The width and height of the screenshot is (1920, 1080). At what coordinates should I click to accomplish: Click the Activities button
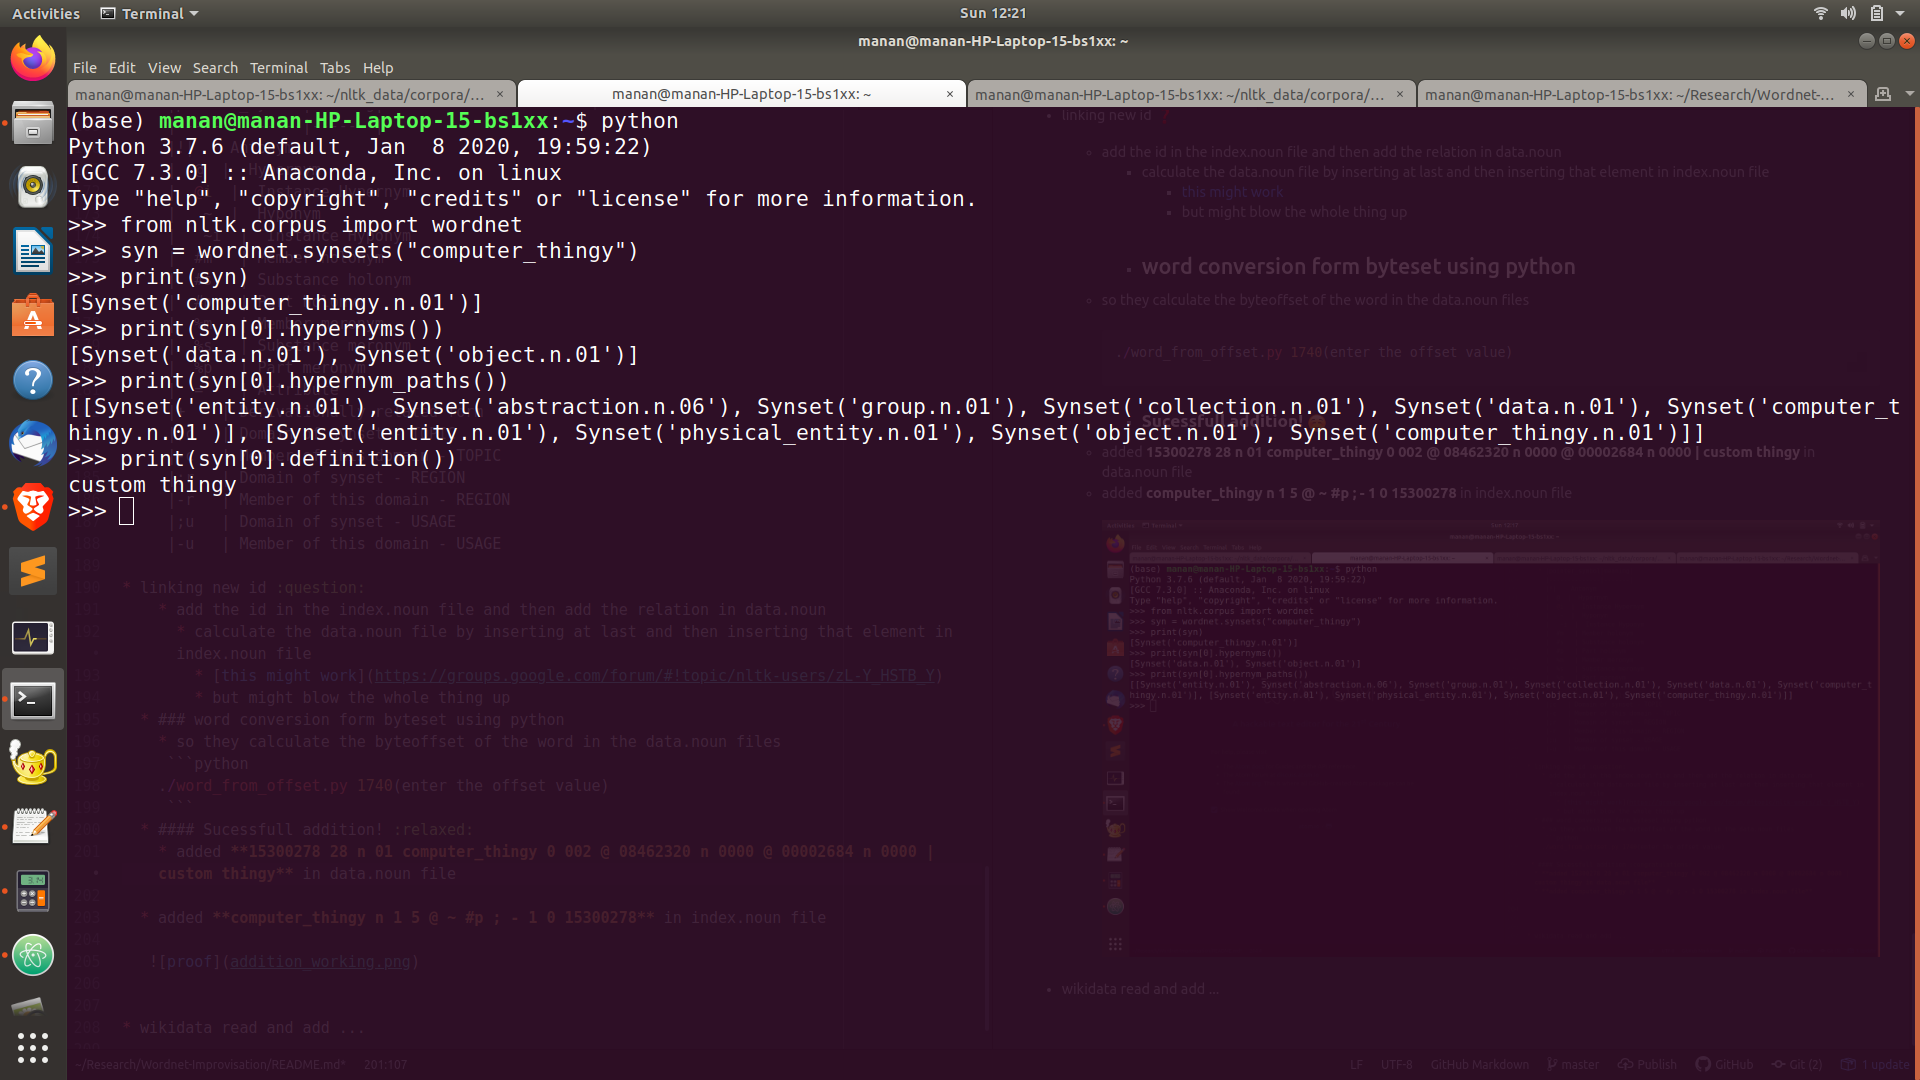(x=46, y=13)
